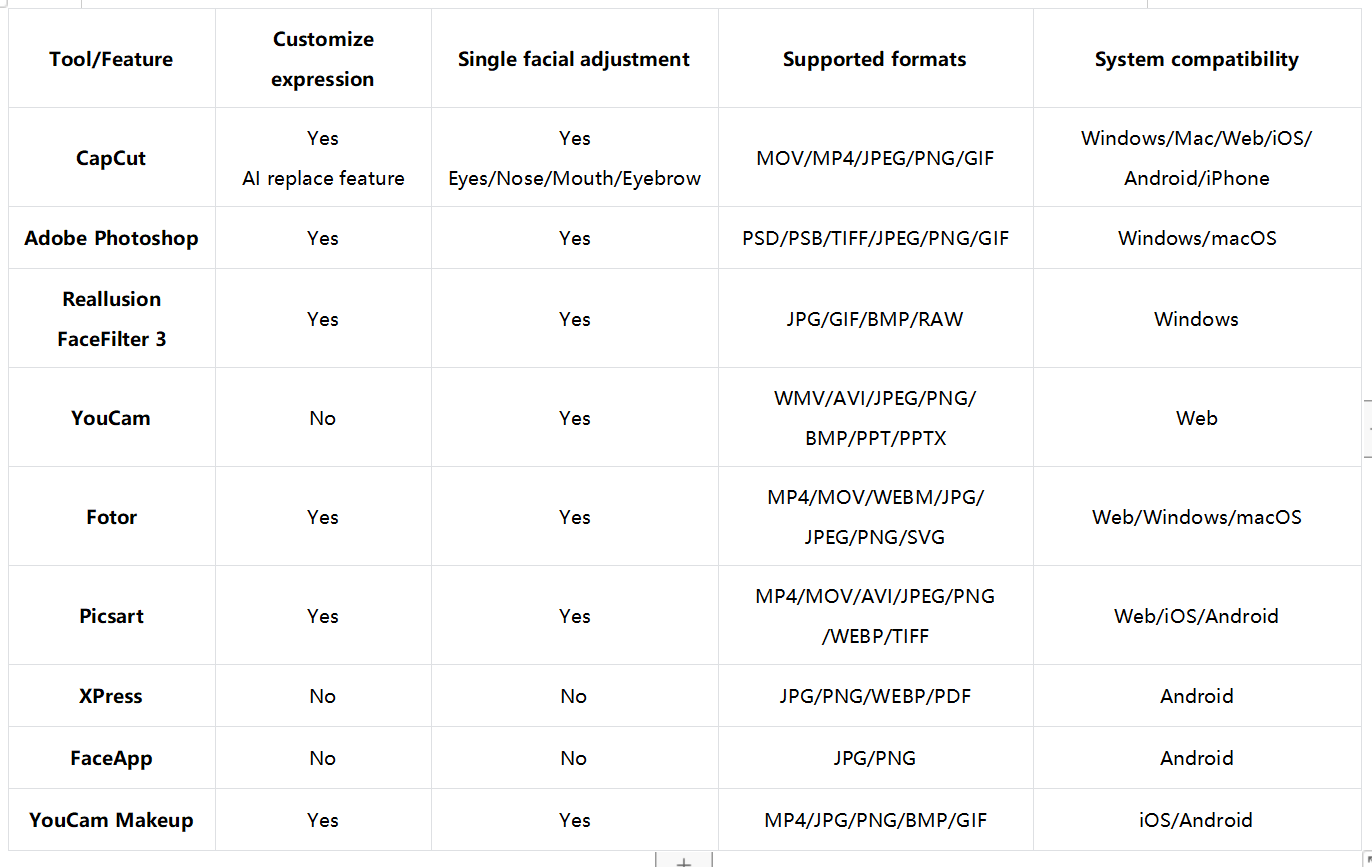Click the Reallusion FaceFilter 3 cell
This screenshot has width=1372, height=867.
coord(111,319)
